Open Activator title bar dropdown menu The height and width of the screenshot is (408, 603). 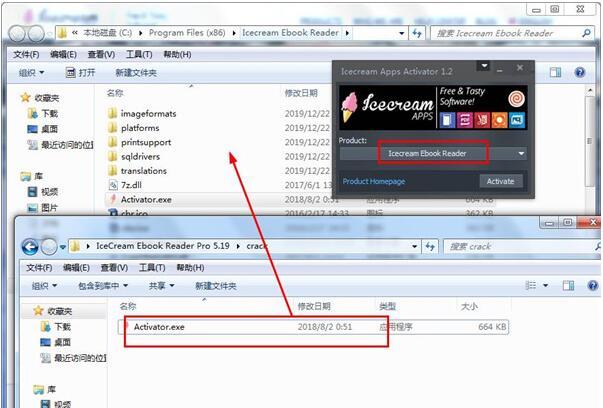tap(484, 66)
